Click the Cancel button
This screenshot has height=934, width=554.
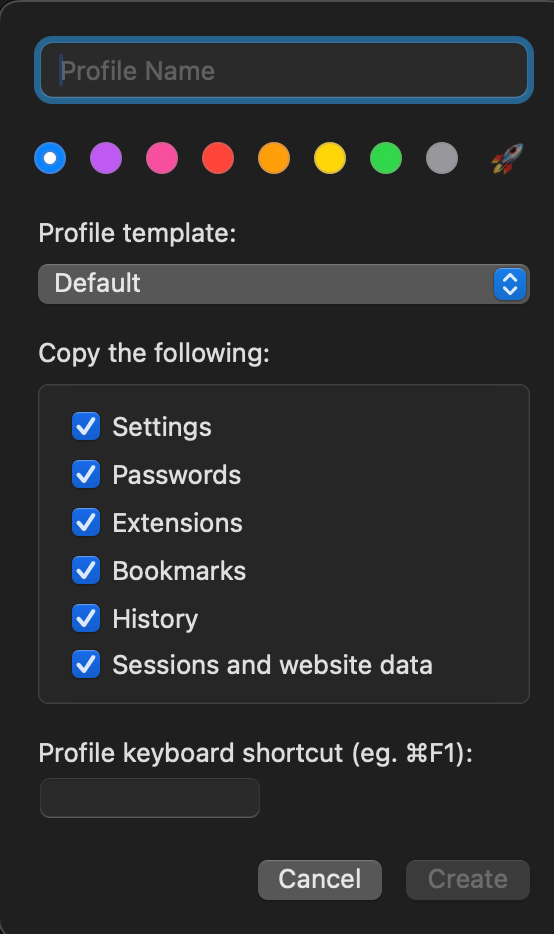320,879
